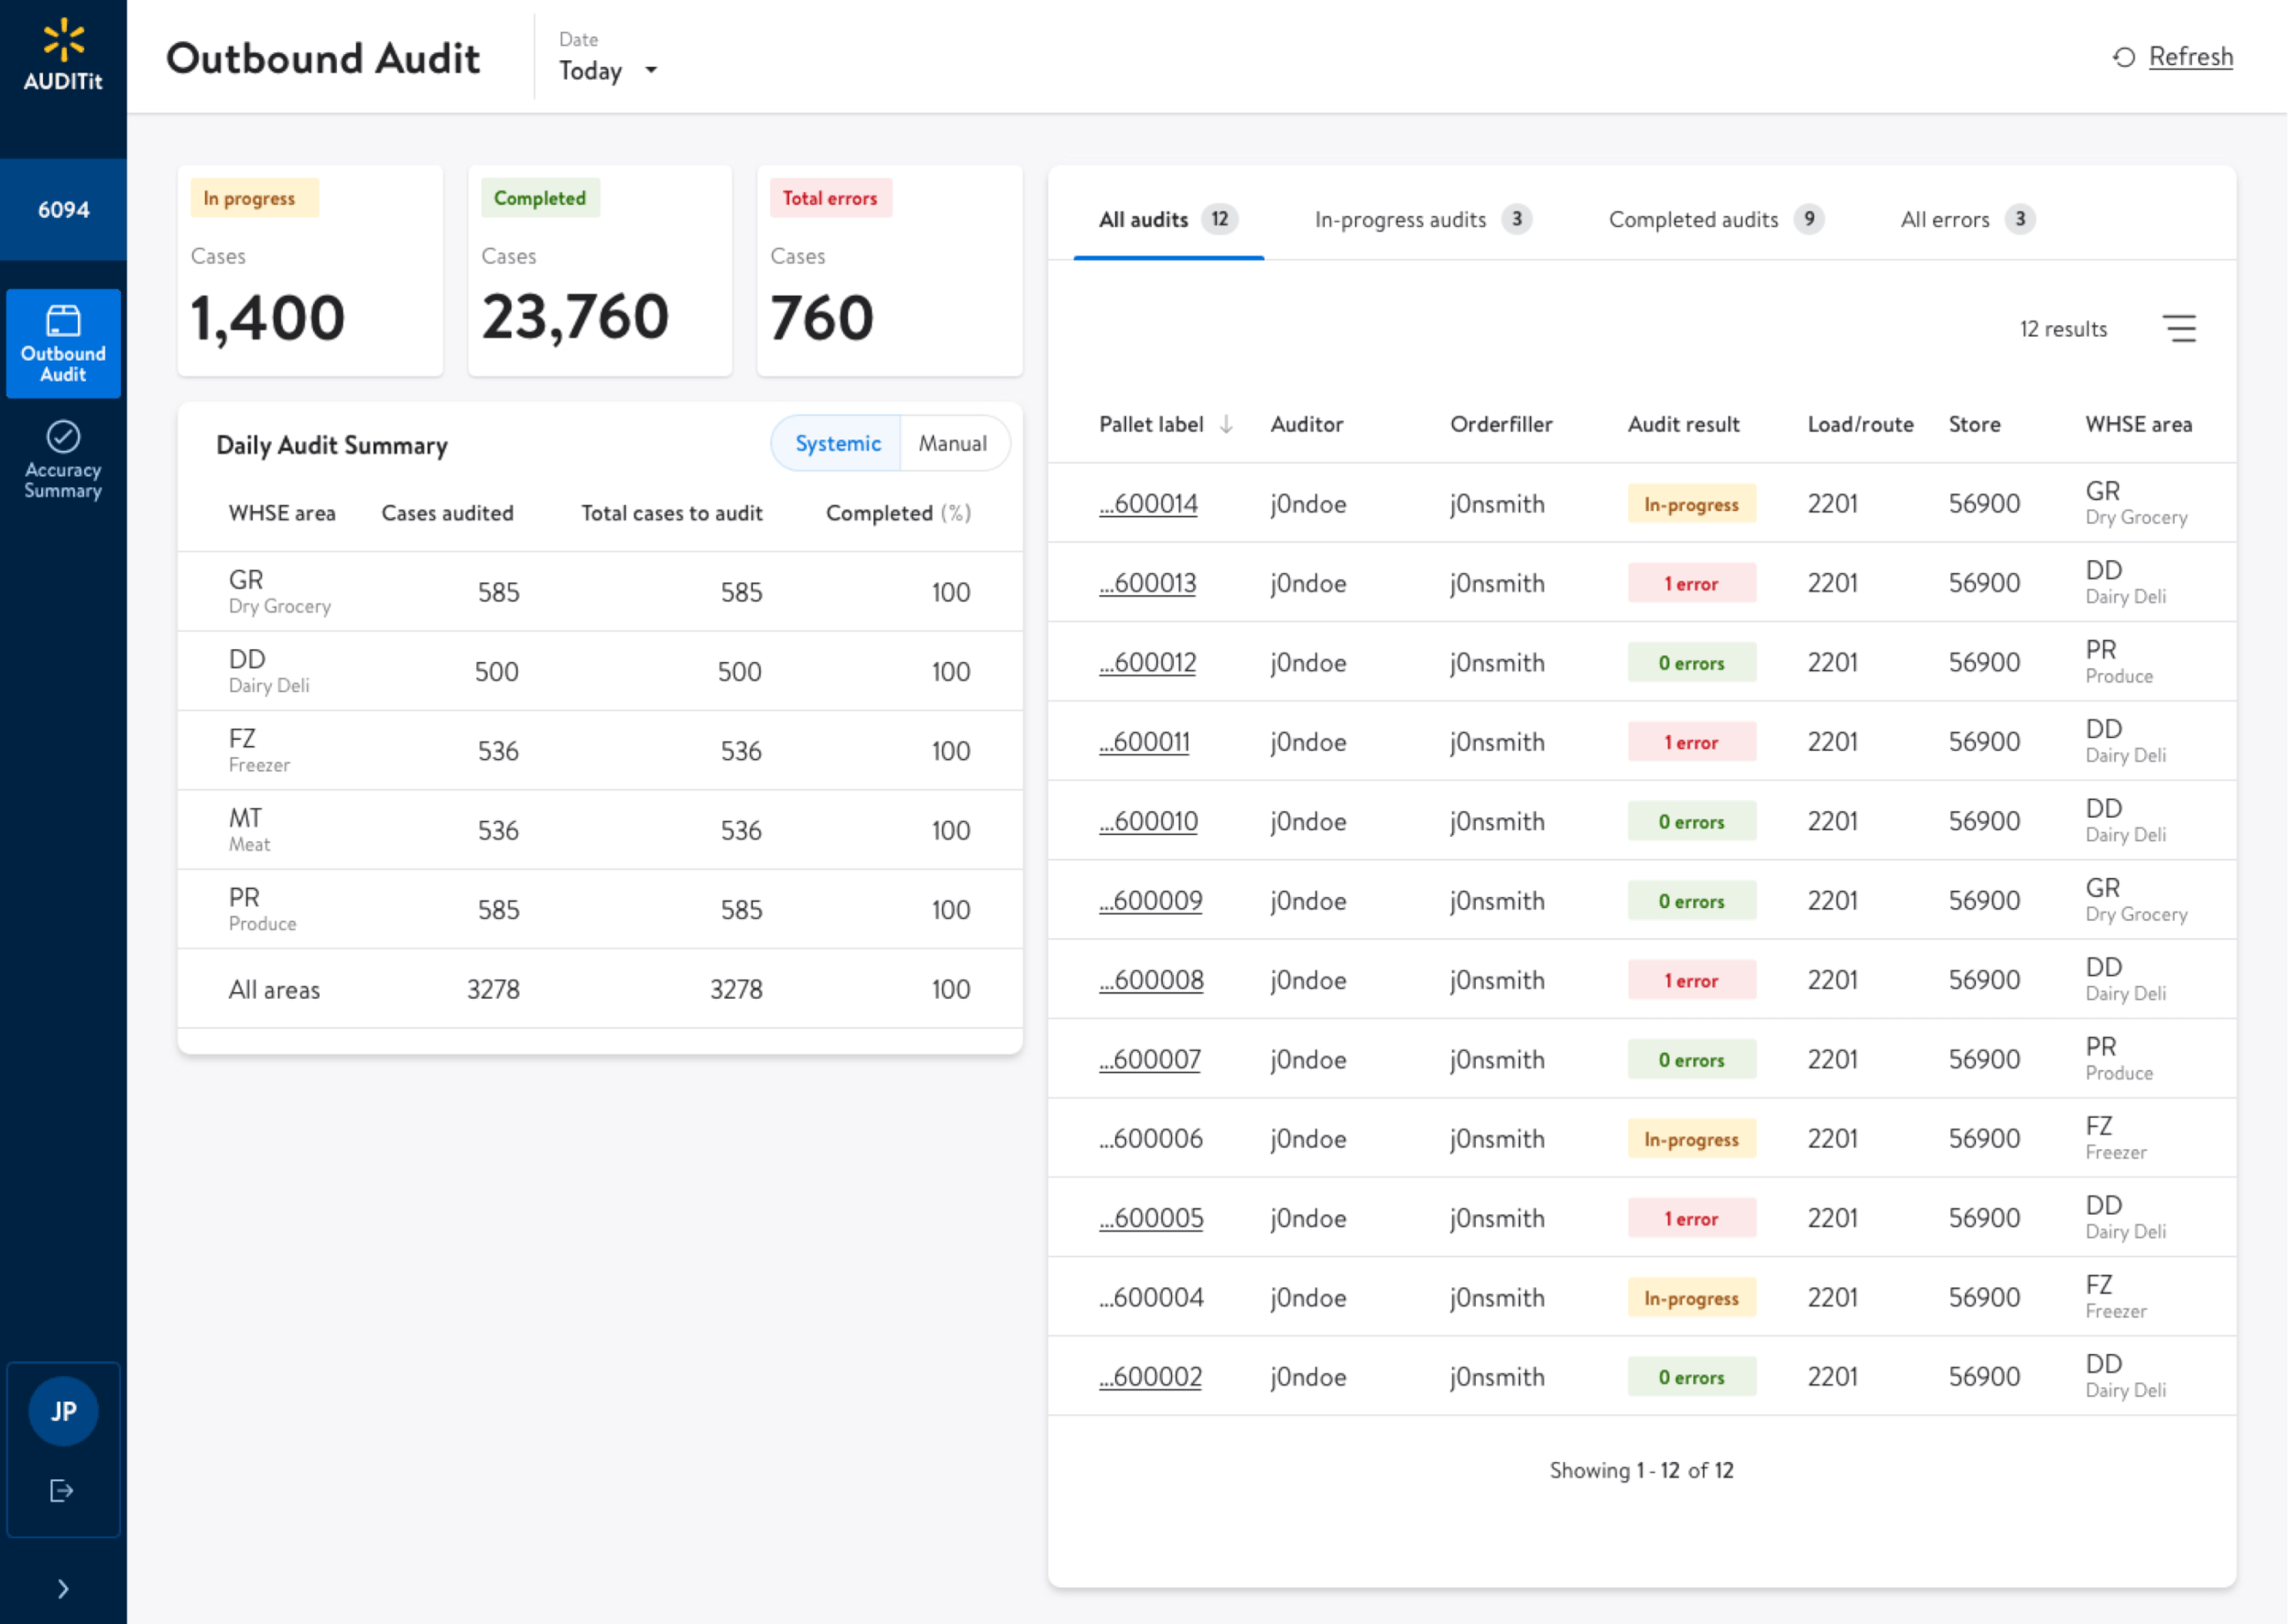Open pallet label ...600002 link
The image size is (2289, 1624).
1150,1377
